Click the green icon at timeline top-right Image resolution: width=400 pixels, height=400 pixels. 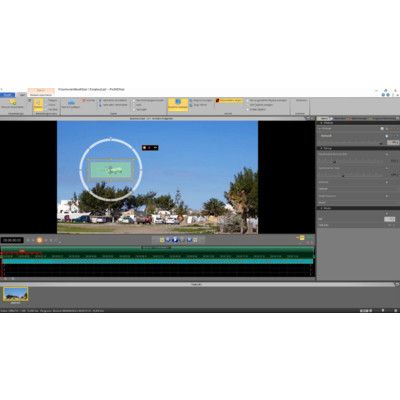pos(310,238)
